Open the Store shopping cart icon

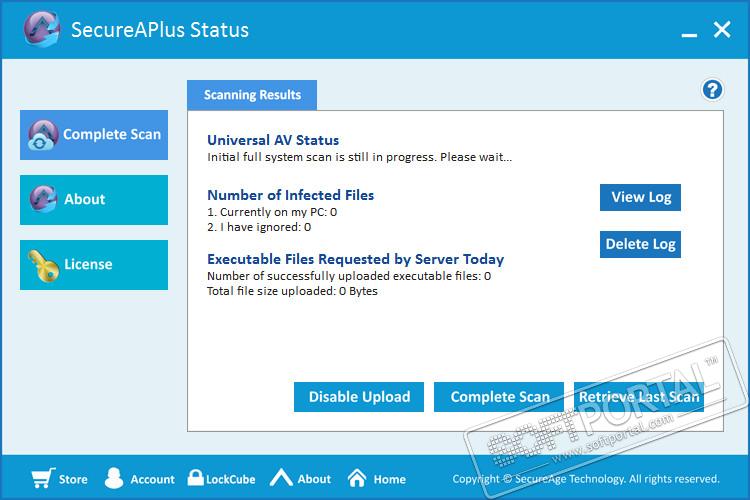coord(41,478)
